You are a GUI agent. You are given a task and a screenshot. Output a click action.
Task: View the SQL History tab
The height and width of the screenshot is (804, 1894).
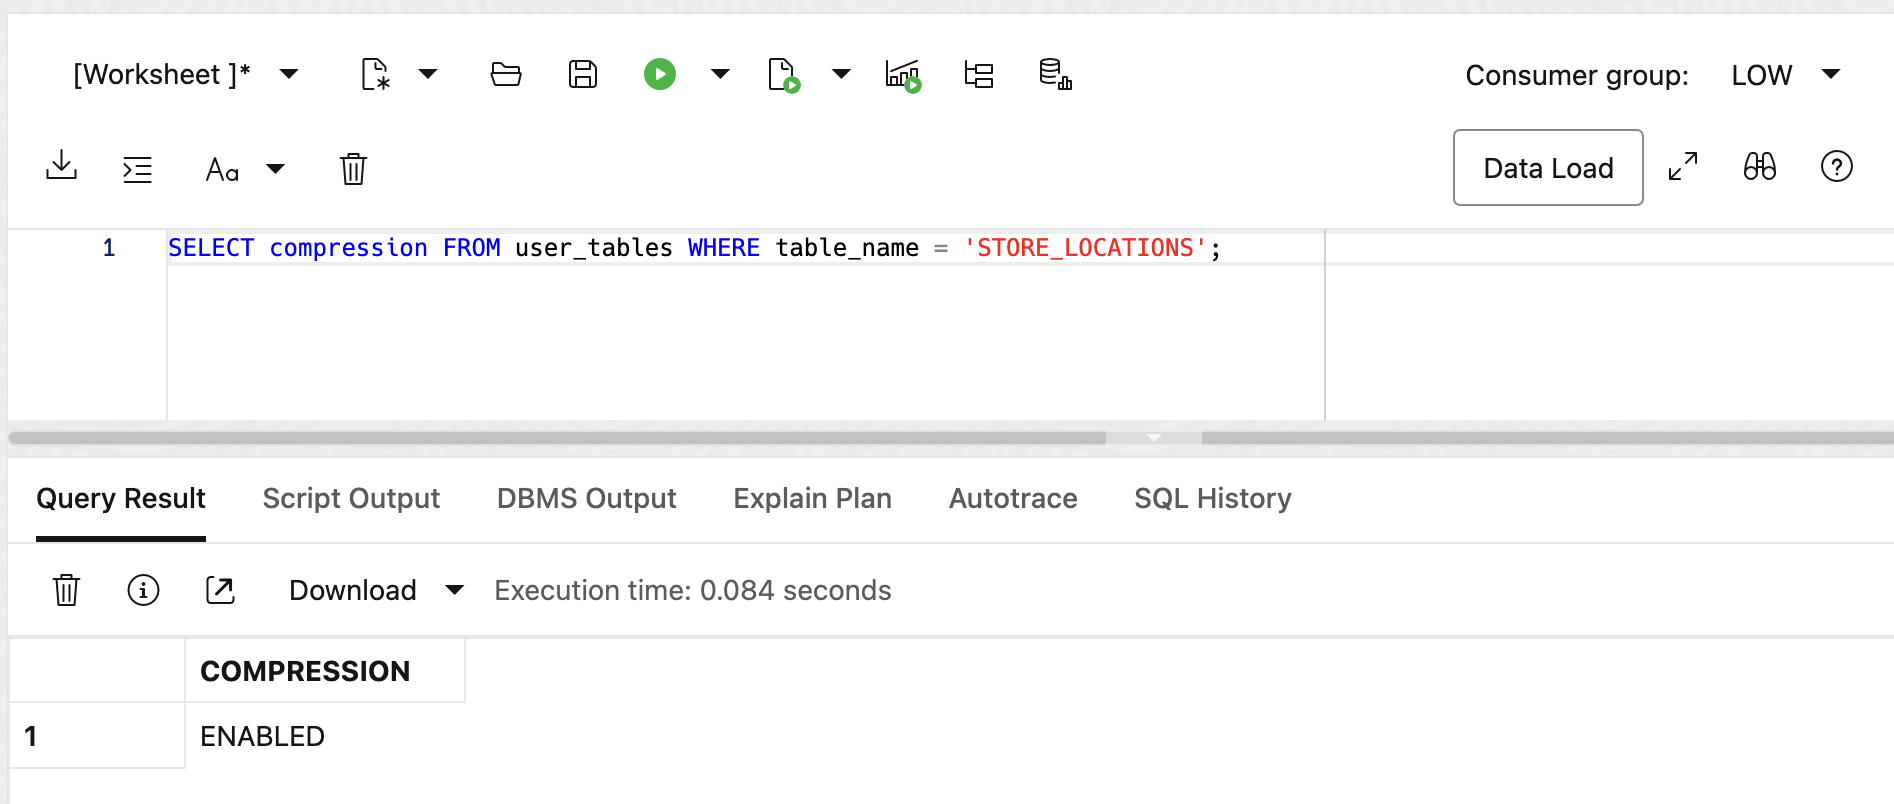pos(1213,499)
